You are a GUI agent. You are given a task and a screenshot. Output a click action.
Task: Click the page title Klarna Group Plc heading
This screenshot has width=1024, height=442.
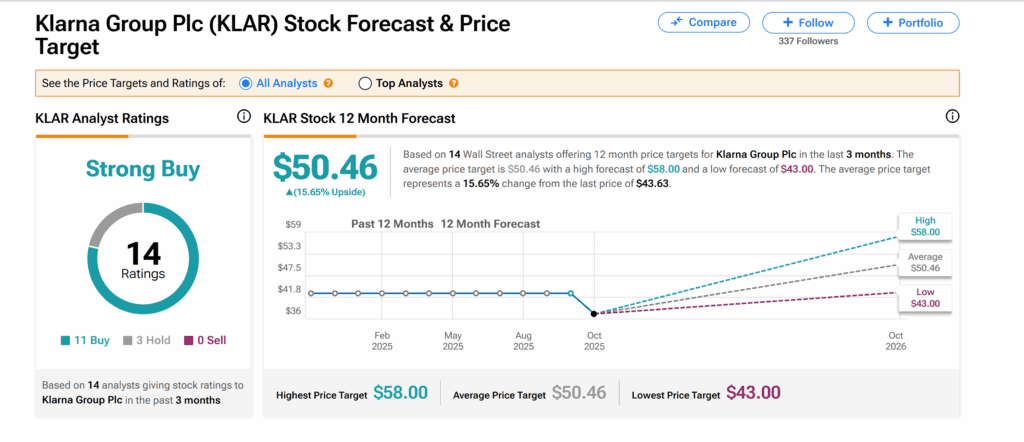point(272,35)
